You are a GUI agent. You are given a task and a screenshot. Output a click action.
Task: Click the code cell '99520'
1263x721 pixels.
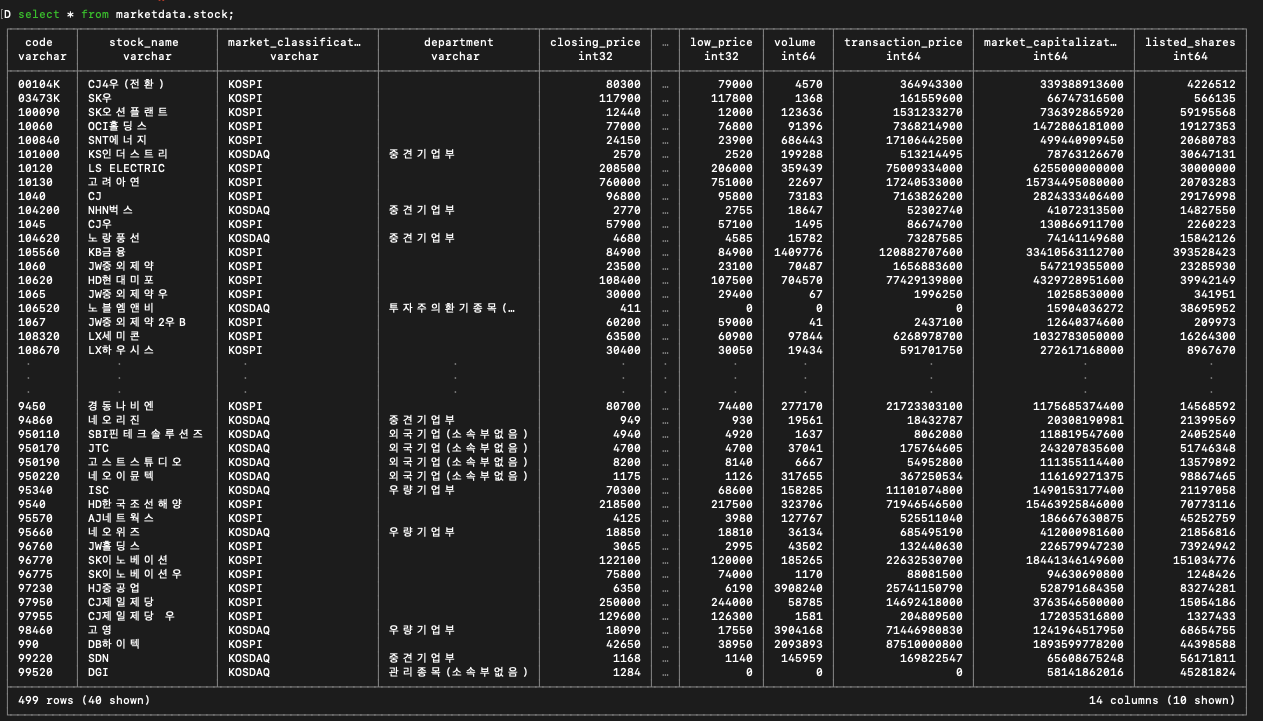tap(36, 672)
